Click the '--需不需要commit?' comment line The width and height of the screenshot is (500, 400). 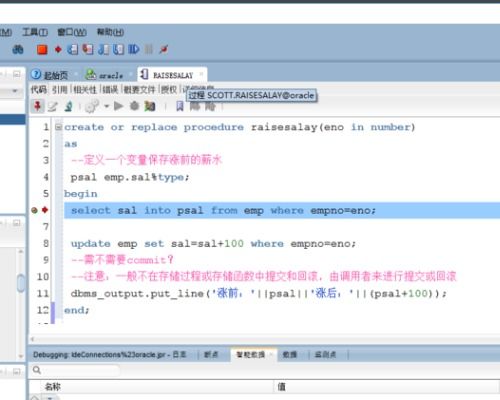pyautogui.click(x=122, y=260)
